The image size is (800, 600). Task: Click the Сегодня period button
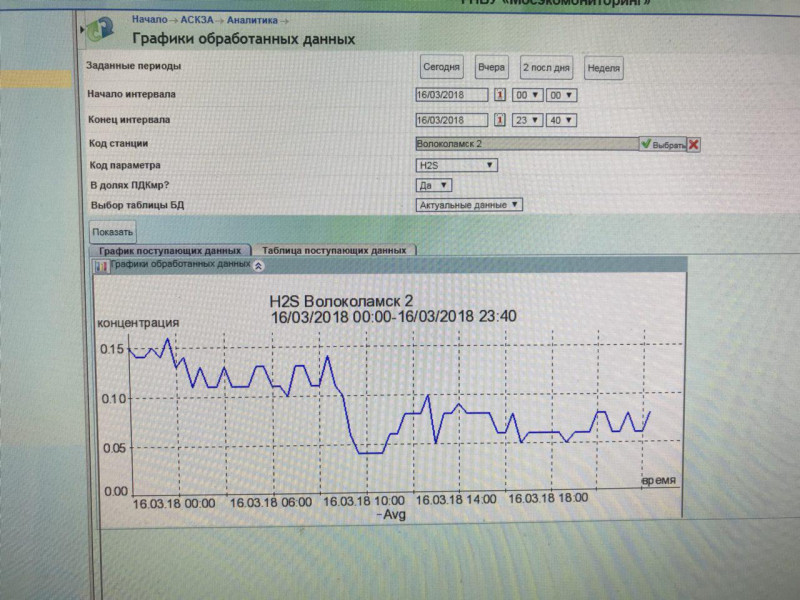click(x=441, y=67)
